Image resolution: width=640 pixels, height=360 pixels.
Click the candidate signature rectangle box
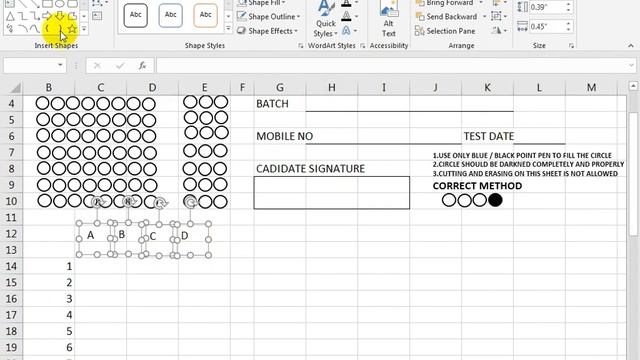click(331, 193)
